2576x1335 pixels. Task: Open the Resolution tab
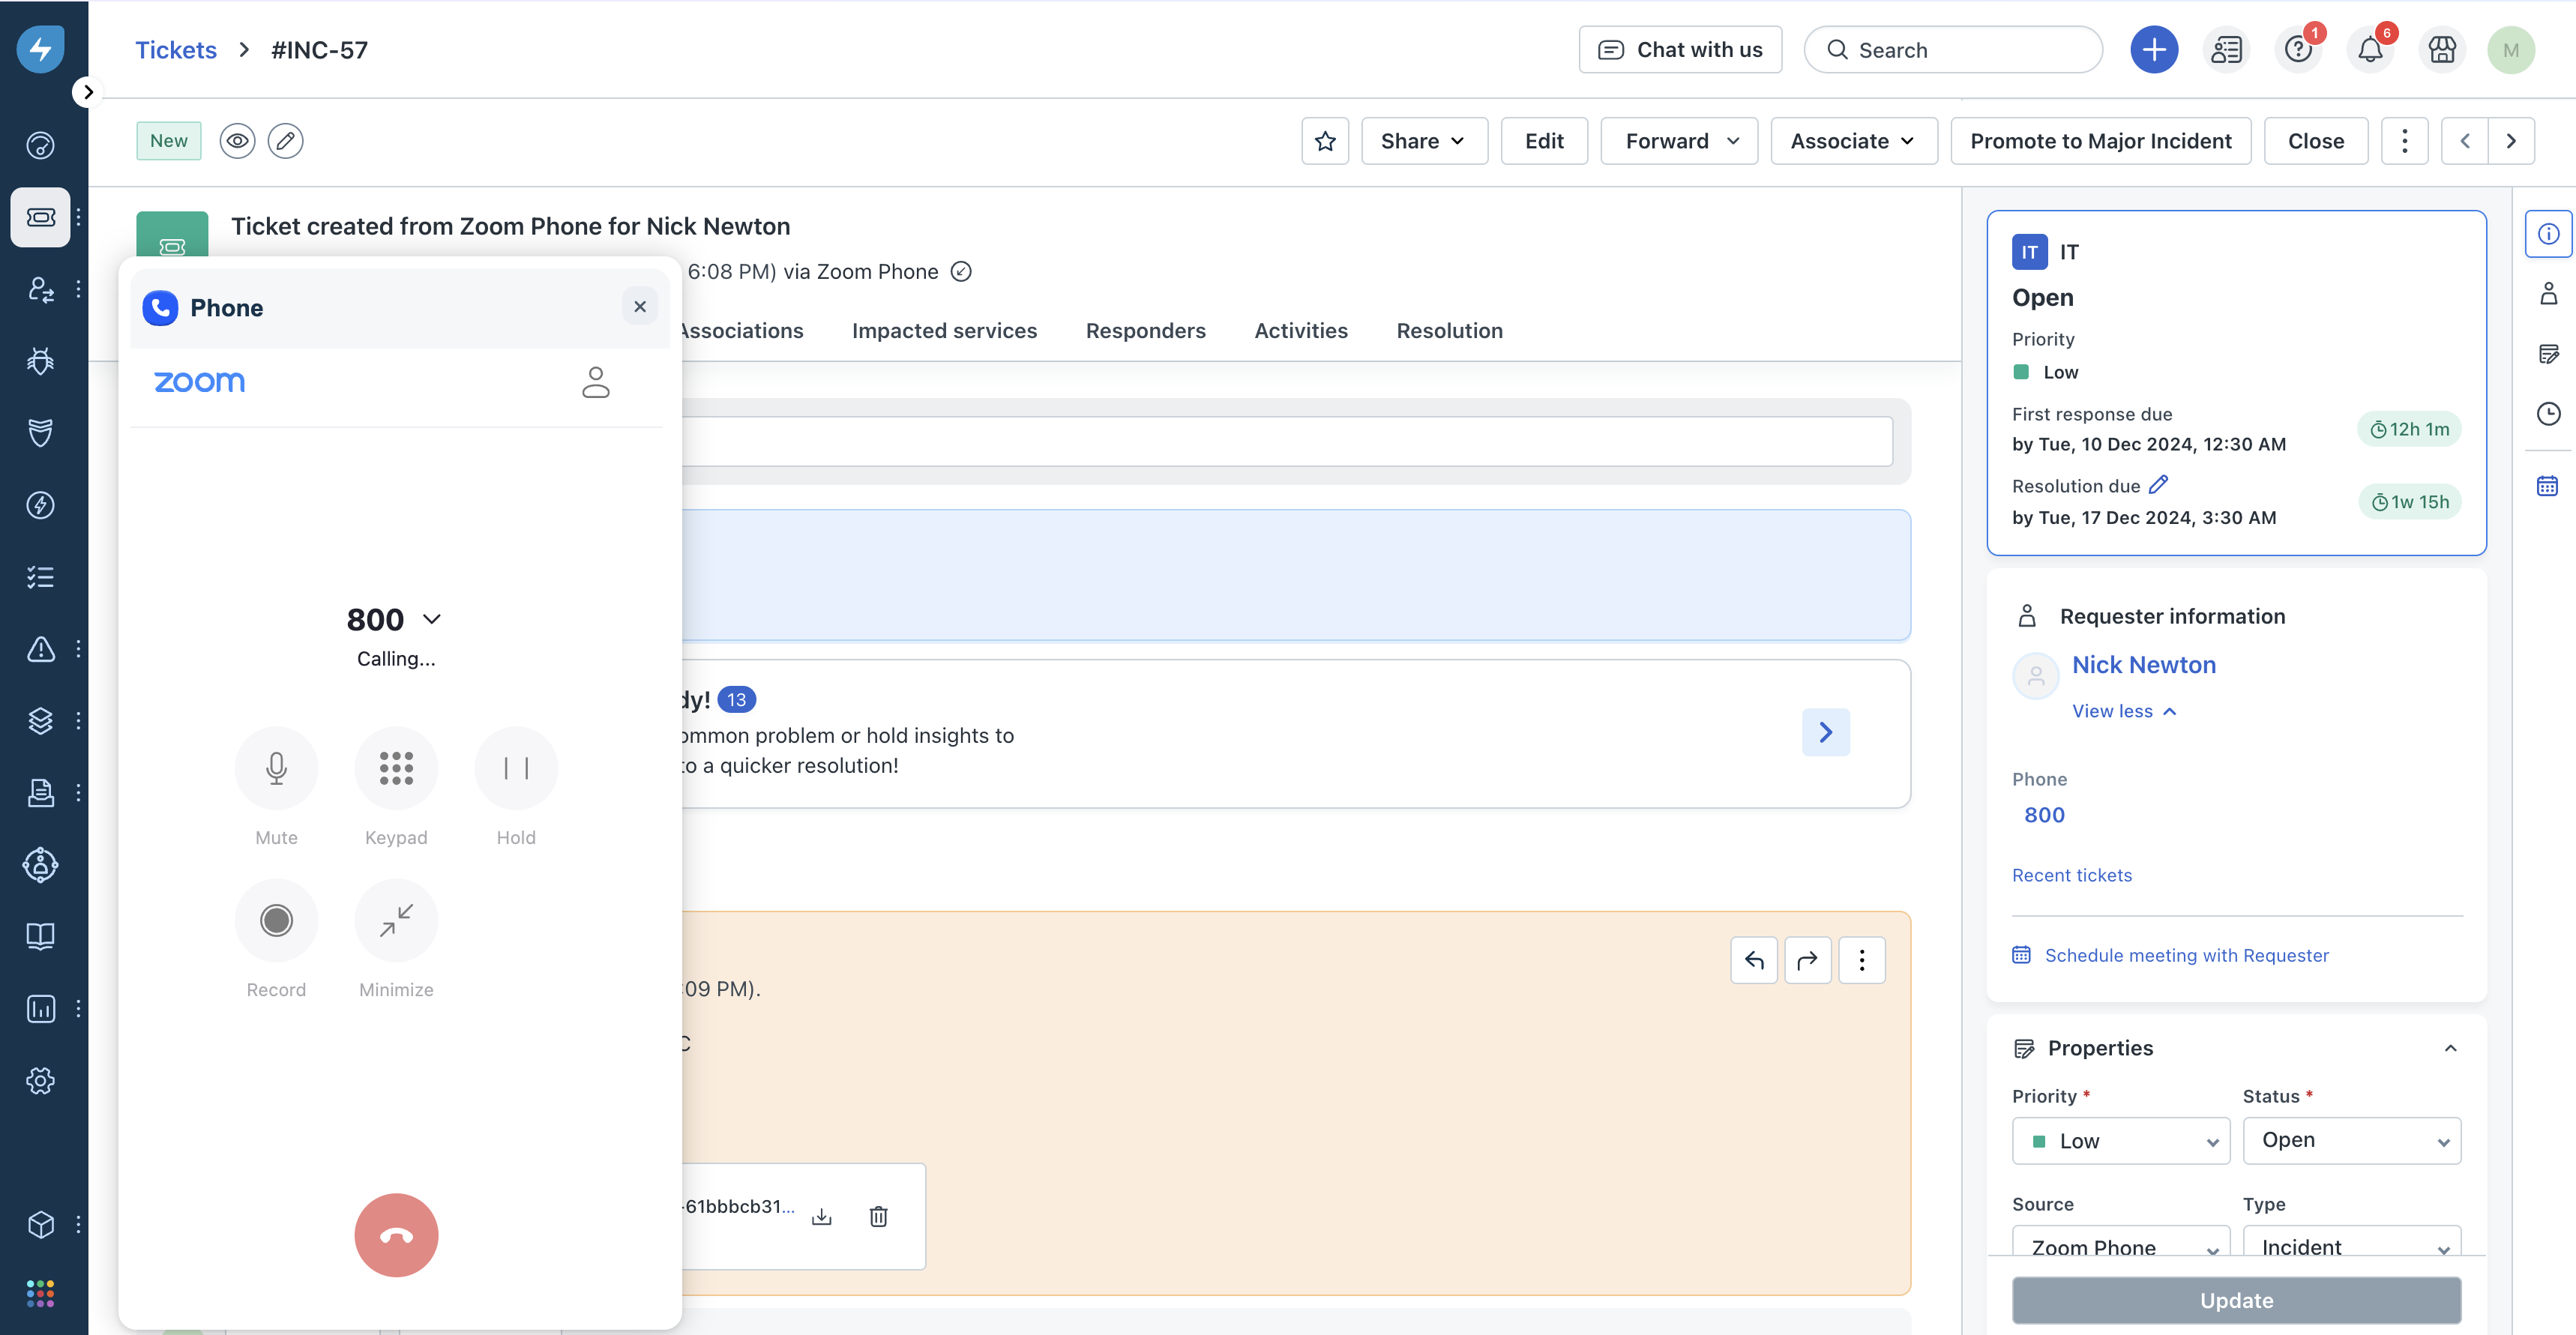pos(1449,331)
